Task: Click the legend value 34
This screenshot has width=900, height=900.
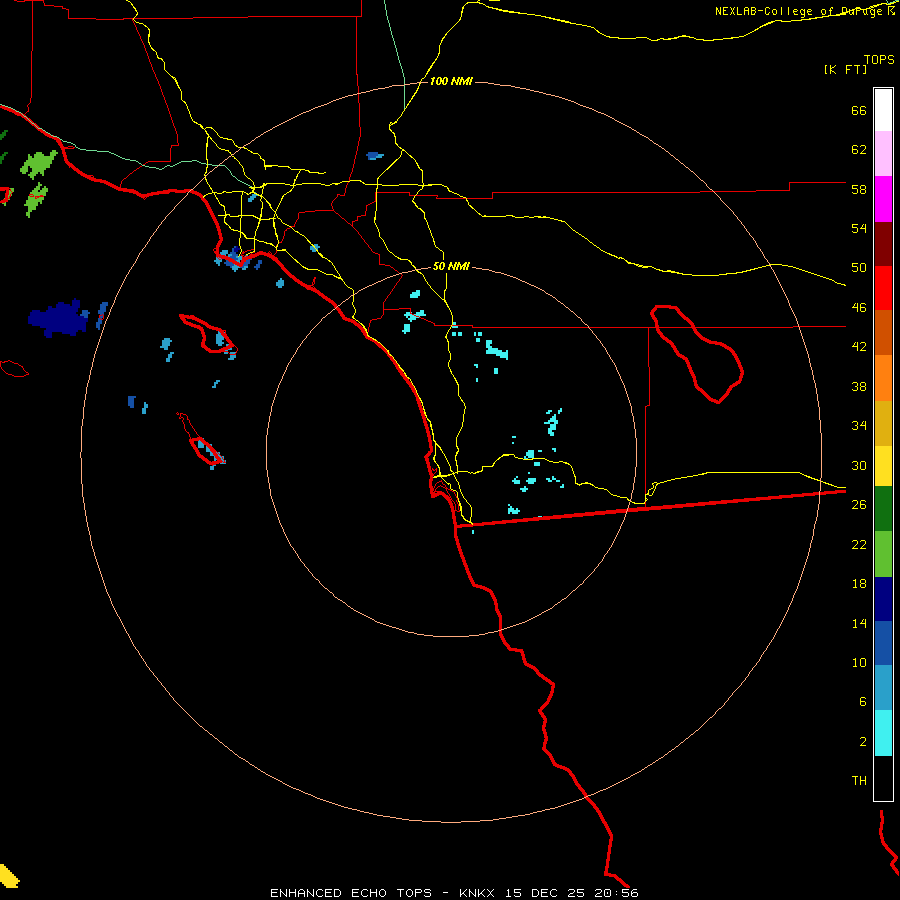Action: (859, 426)
